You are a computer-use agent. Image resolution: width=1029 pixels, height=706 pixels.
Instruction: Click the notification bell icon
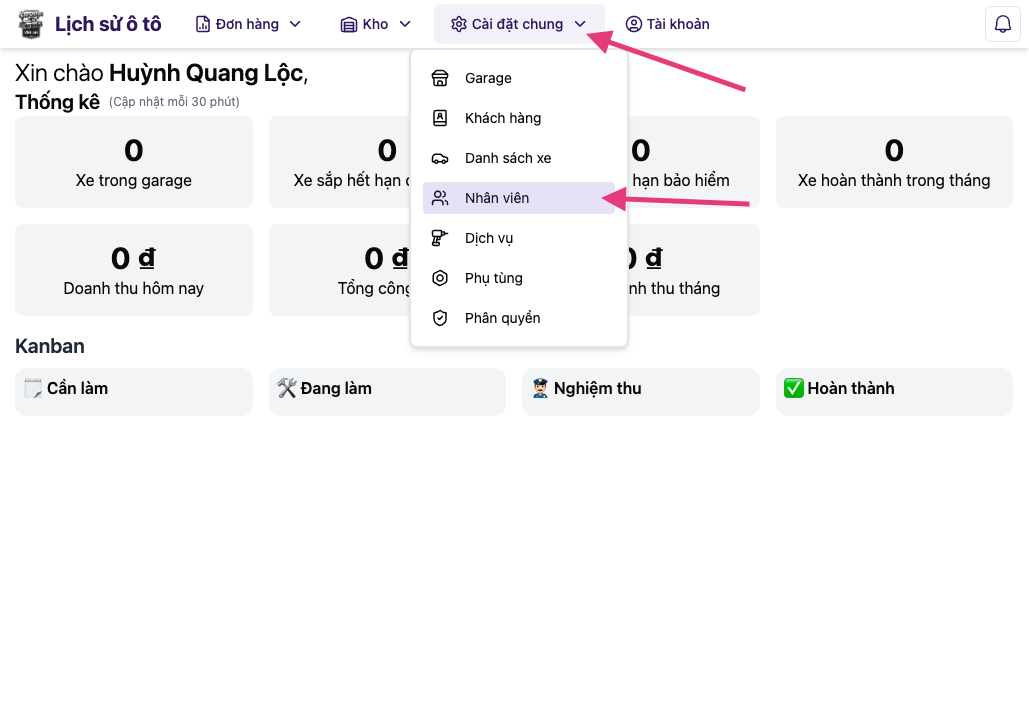[1003, 24]
